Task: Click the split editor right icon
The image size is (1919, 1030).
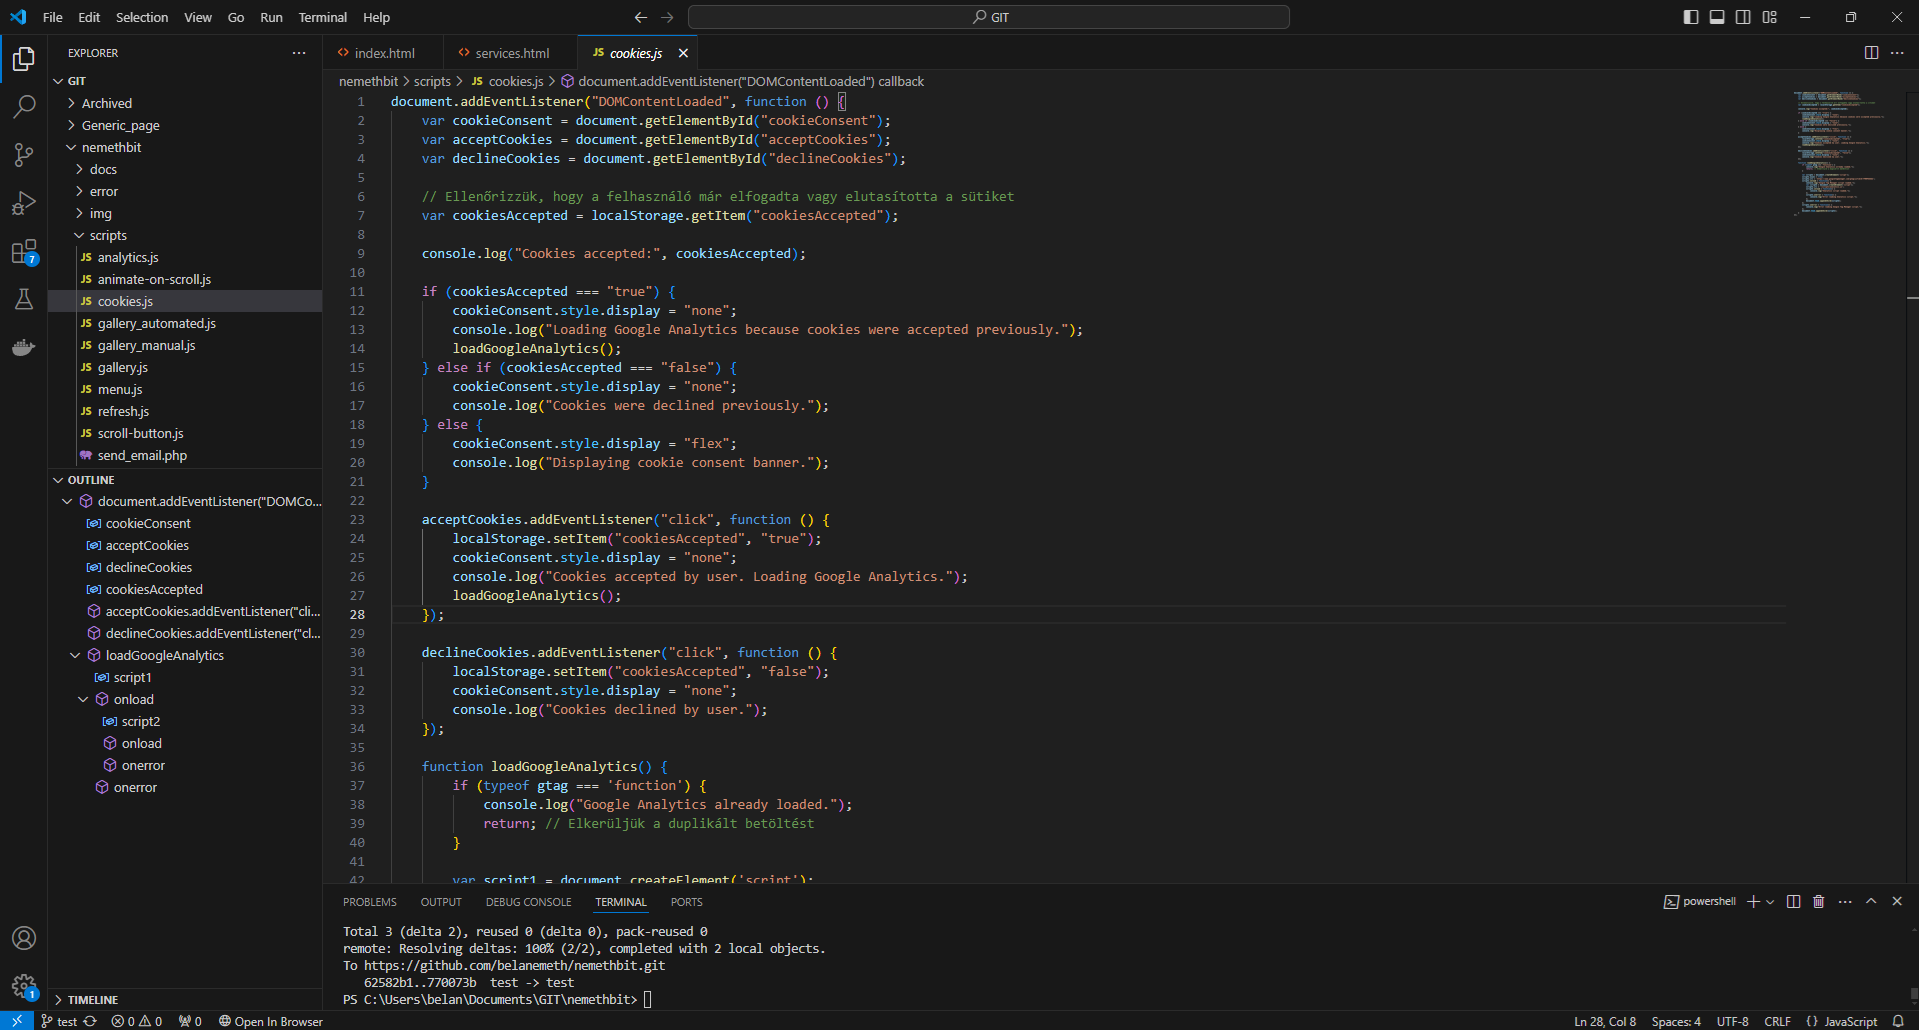Action: click(x=1871, y=53)
